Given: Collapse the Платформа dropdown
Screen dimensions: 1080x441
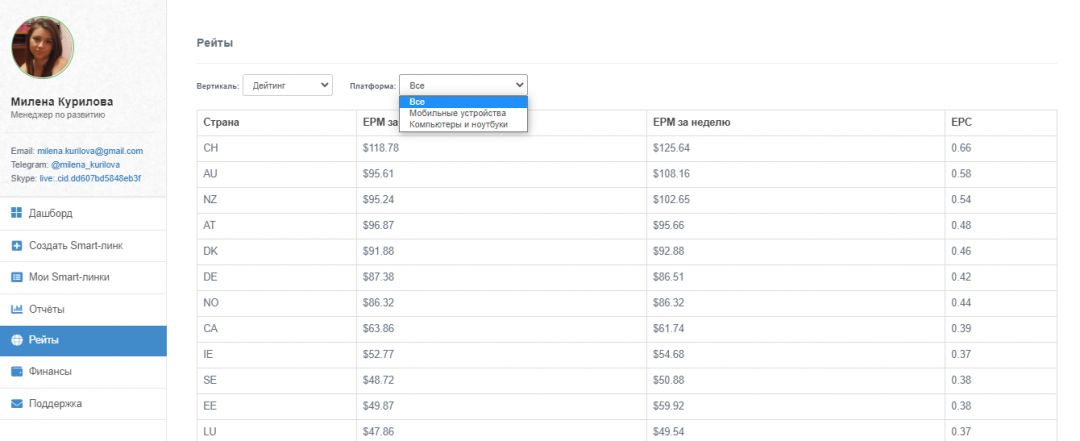Looking at the screenshot, I should [463, 86].
